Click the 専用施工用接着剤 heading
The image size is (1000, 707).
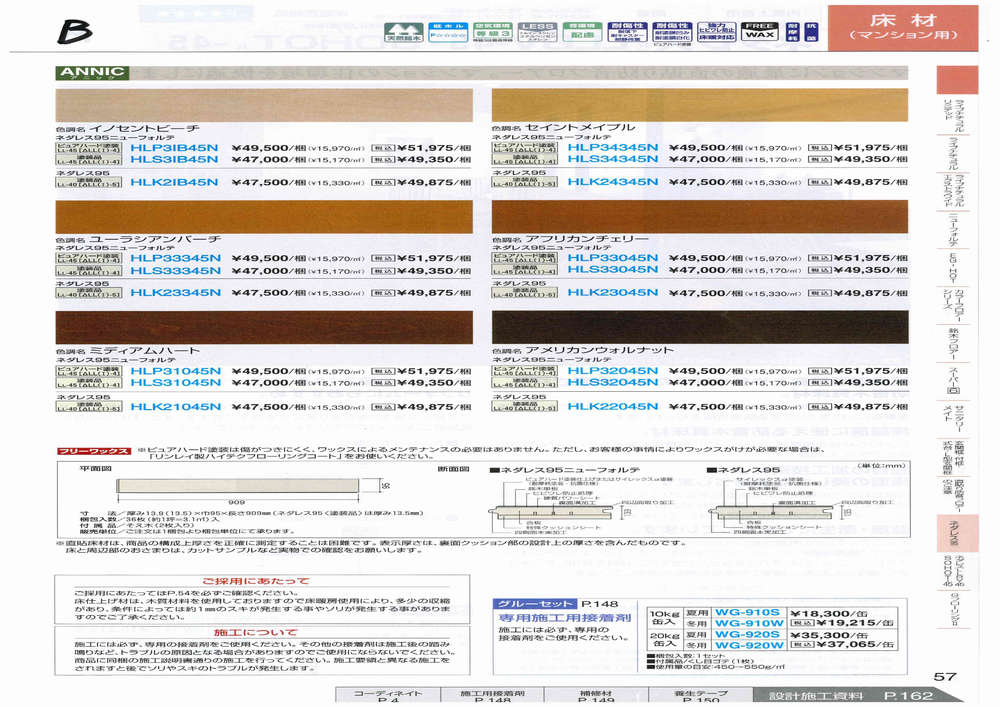[564, 618]
